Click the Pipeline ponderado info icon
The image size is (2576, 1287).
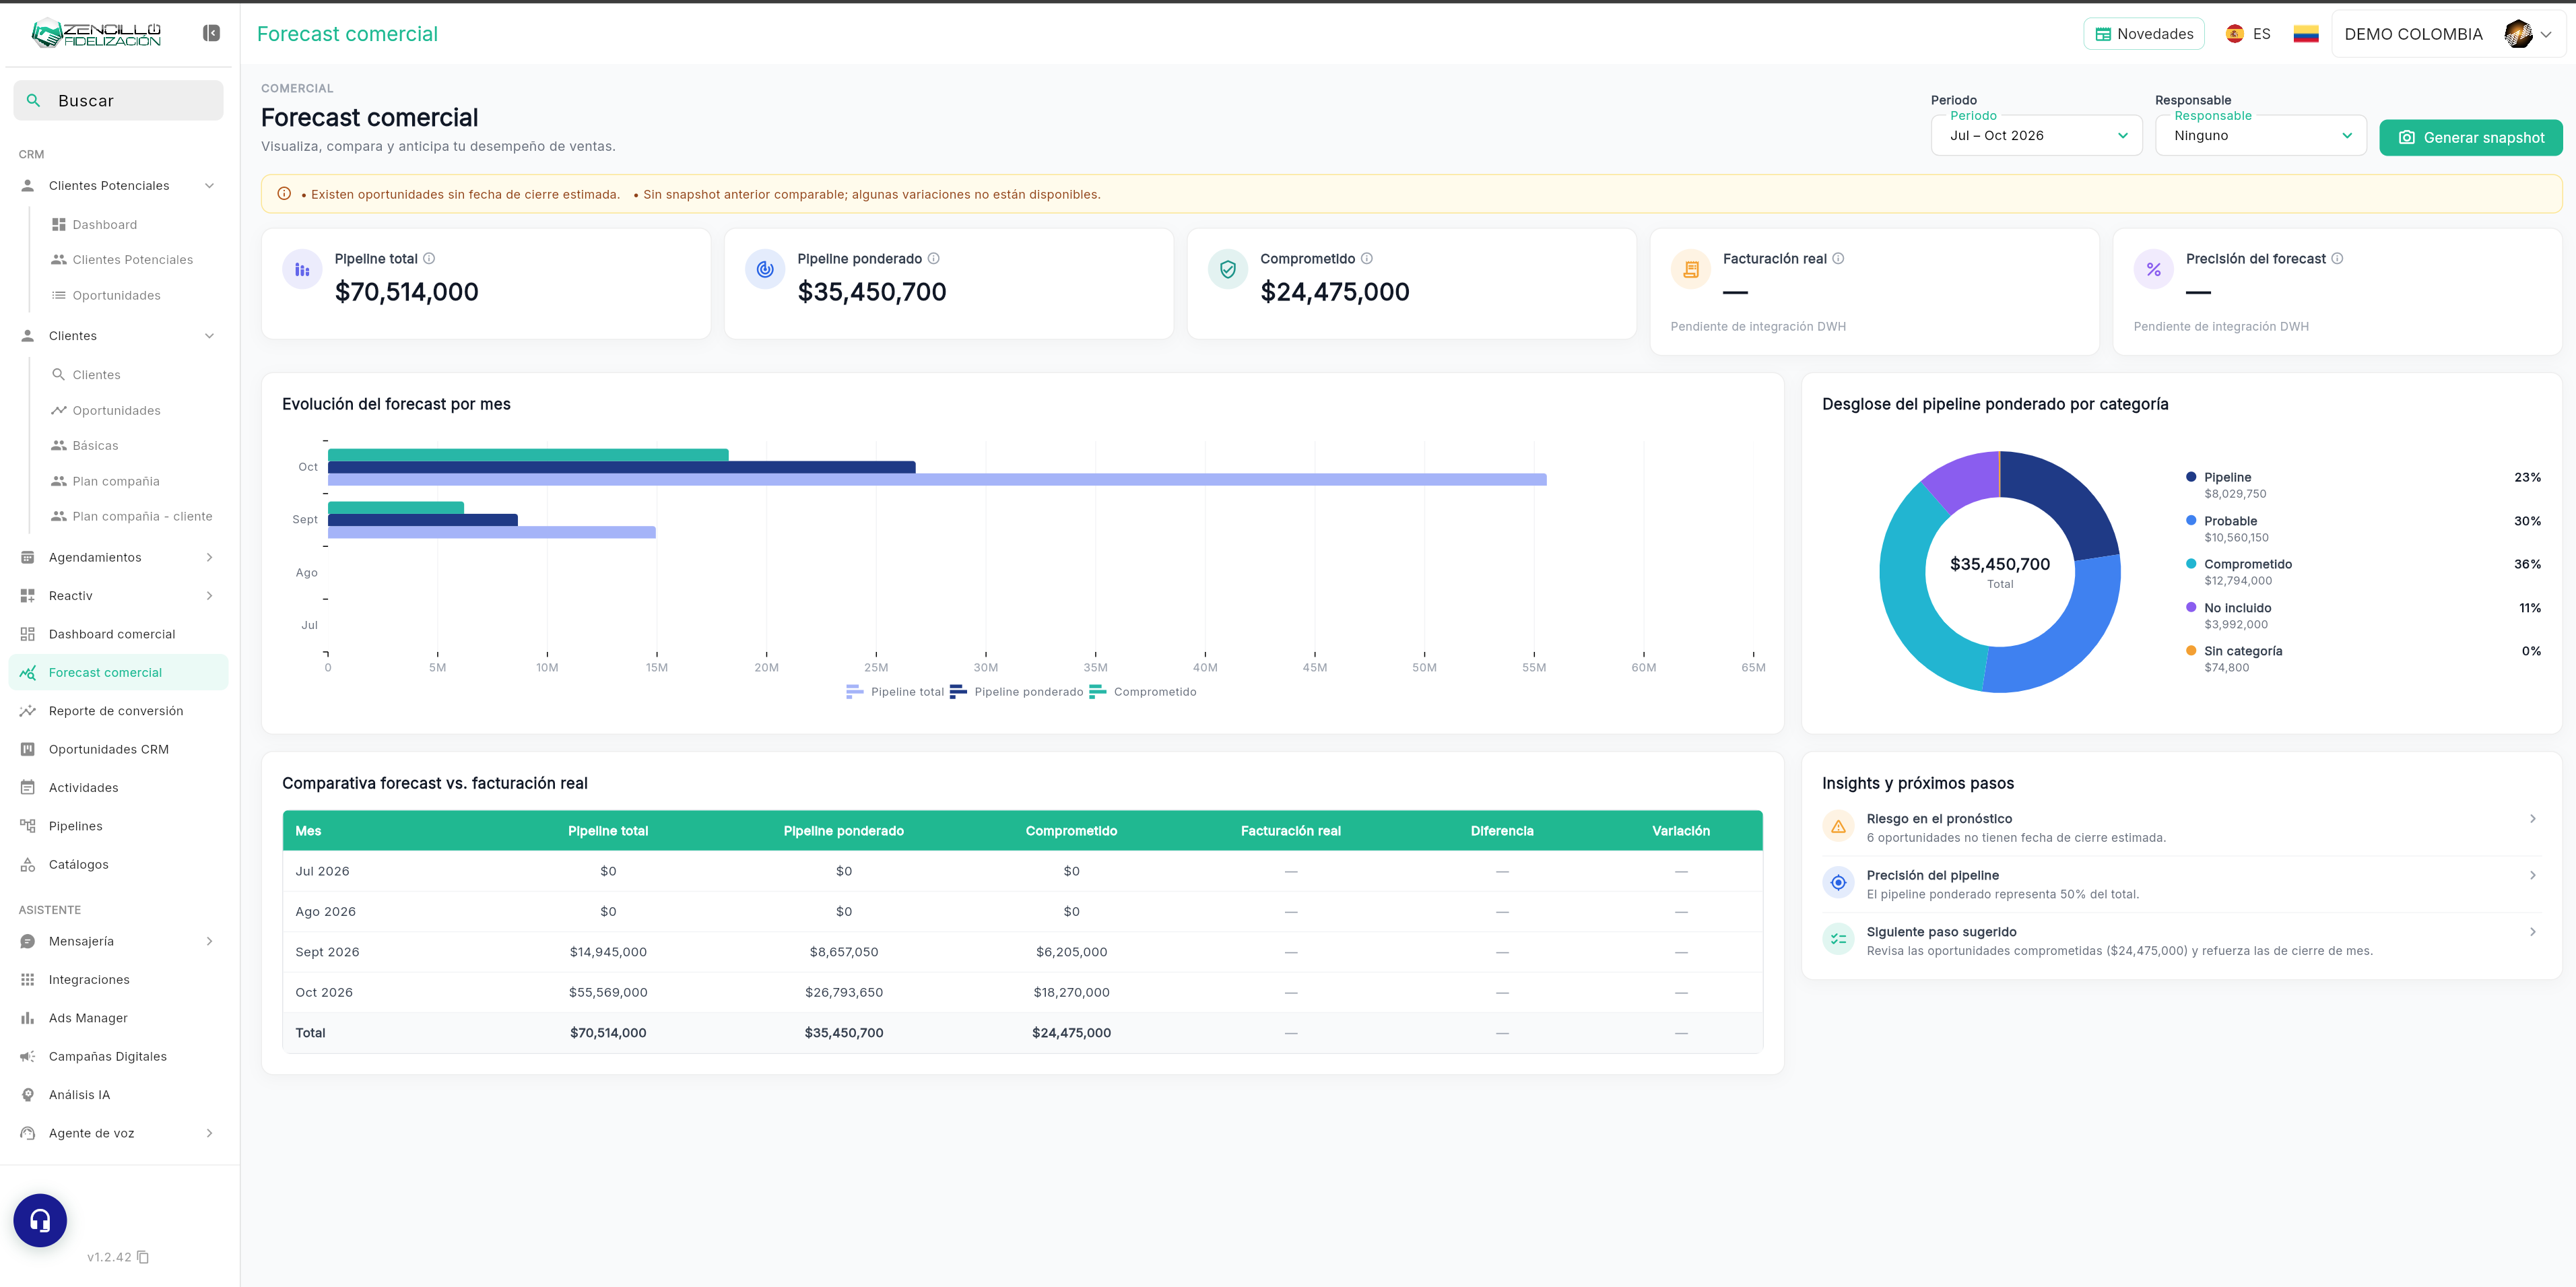coord(933,258)
